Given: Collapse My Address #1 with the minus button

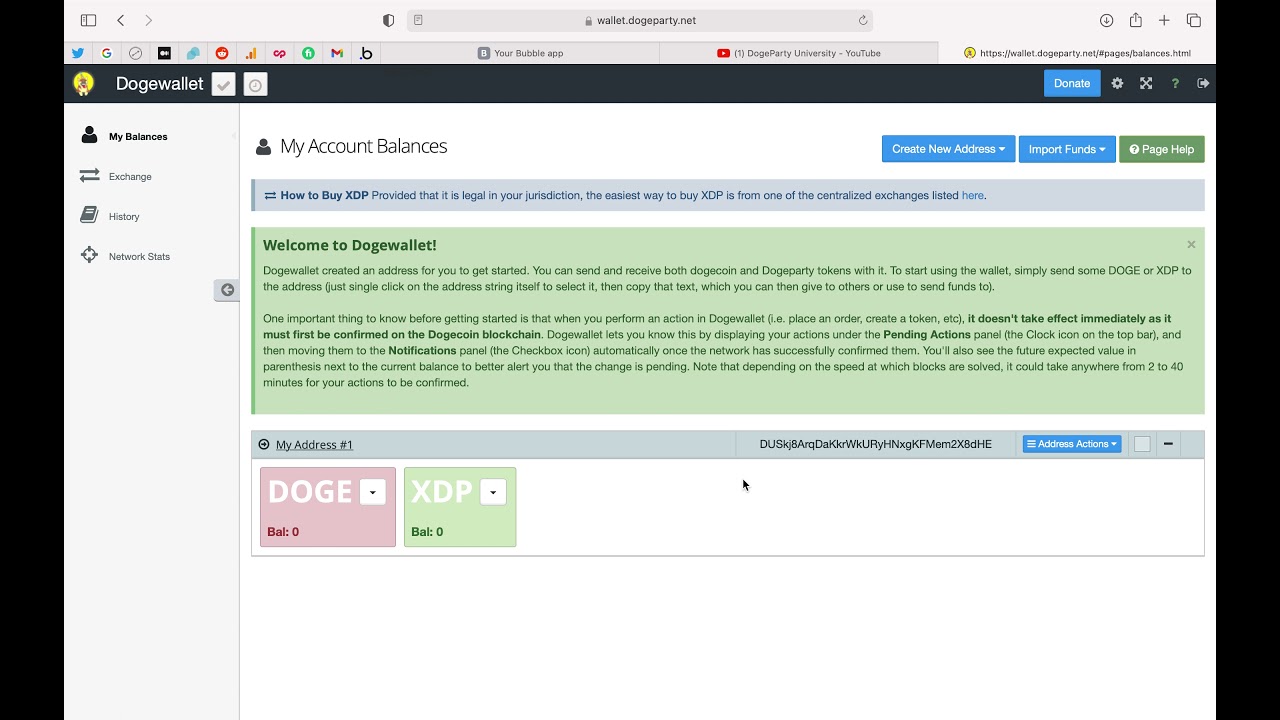Looking at the screenshot, I should pos(1168,444).
